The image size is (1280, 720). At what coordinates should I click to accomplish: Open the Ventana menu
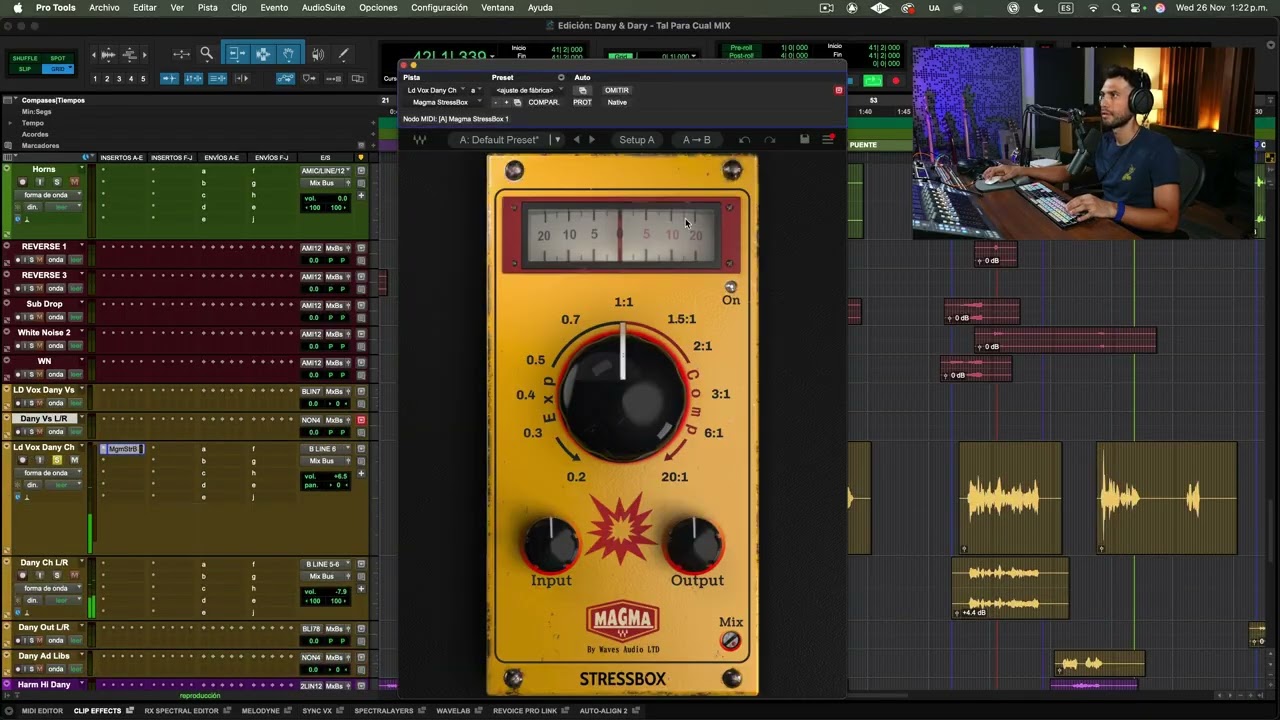(x=497, y=8)
